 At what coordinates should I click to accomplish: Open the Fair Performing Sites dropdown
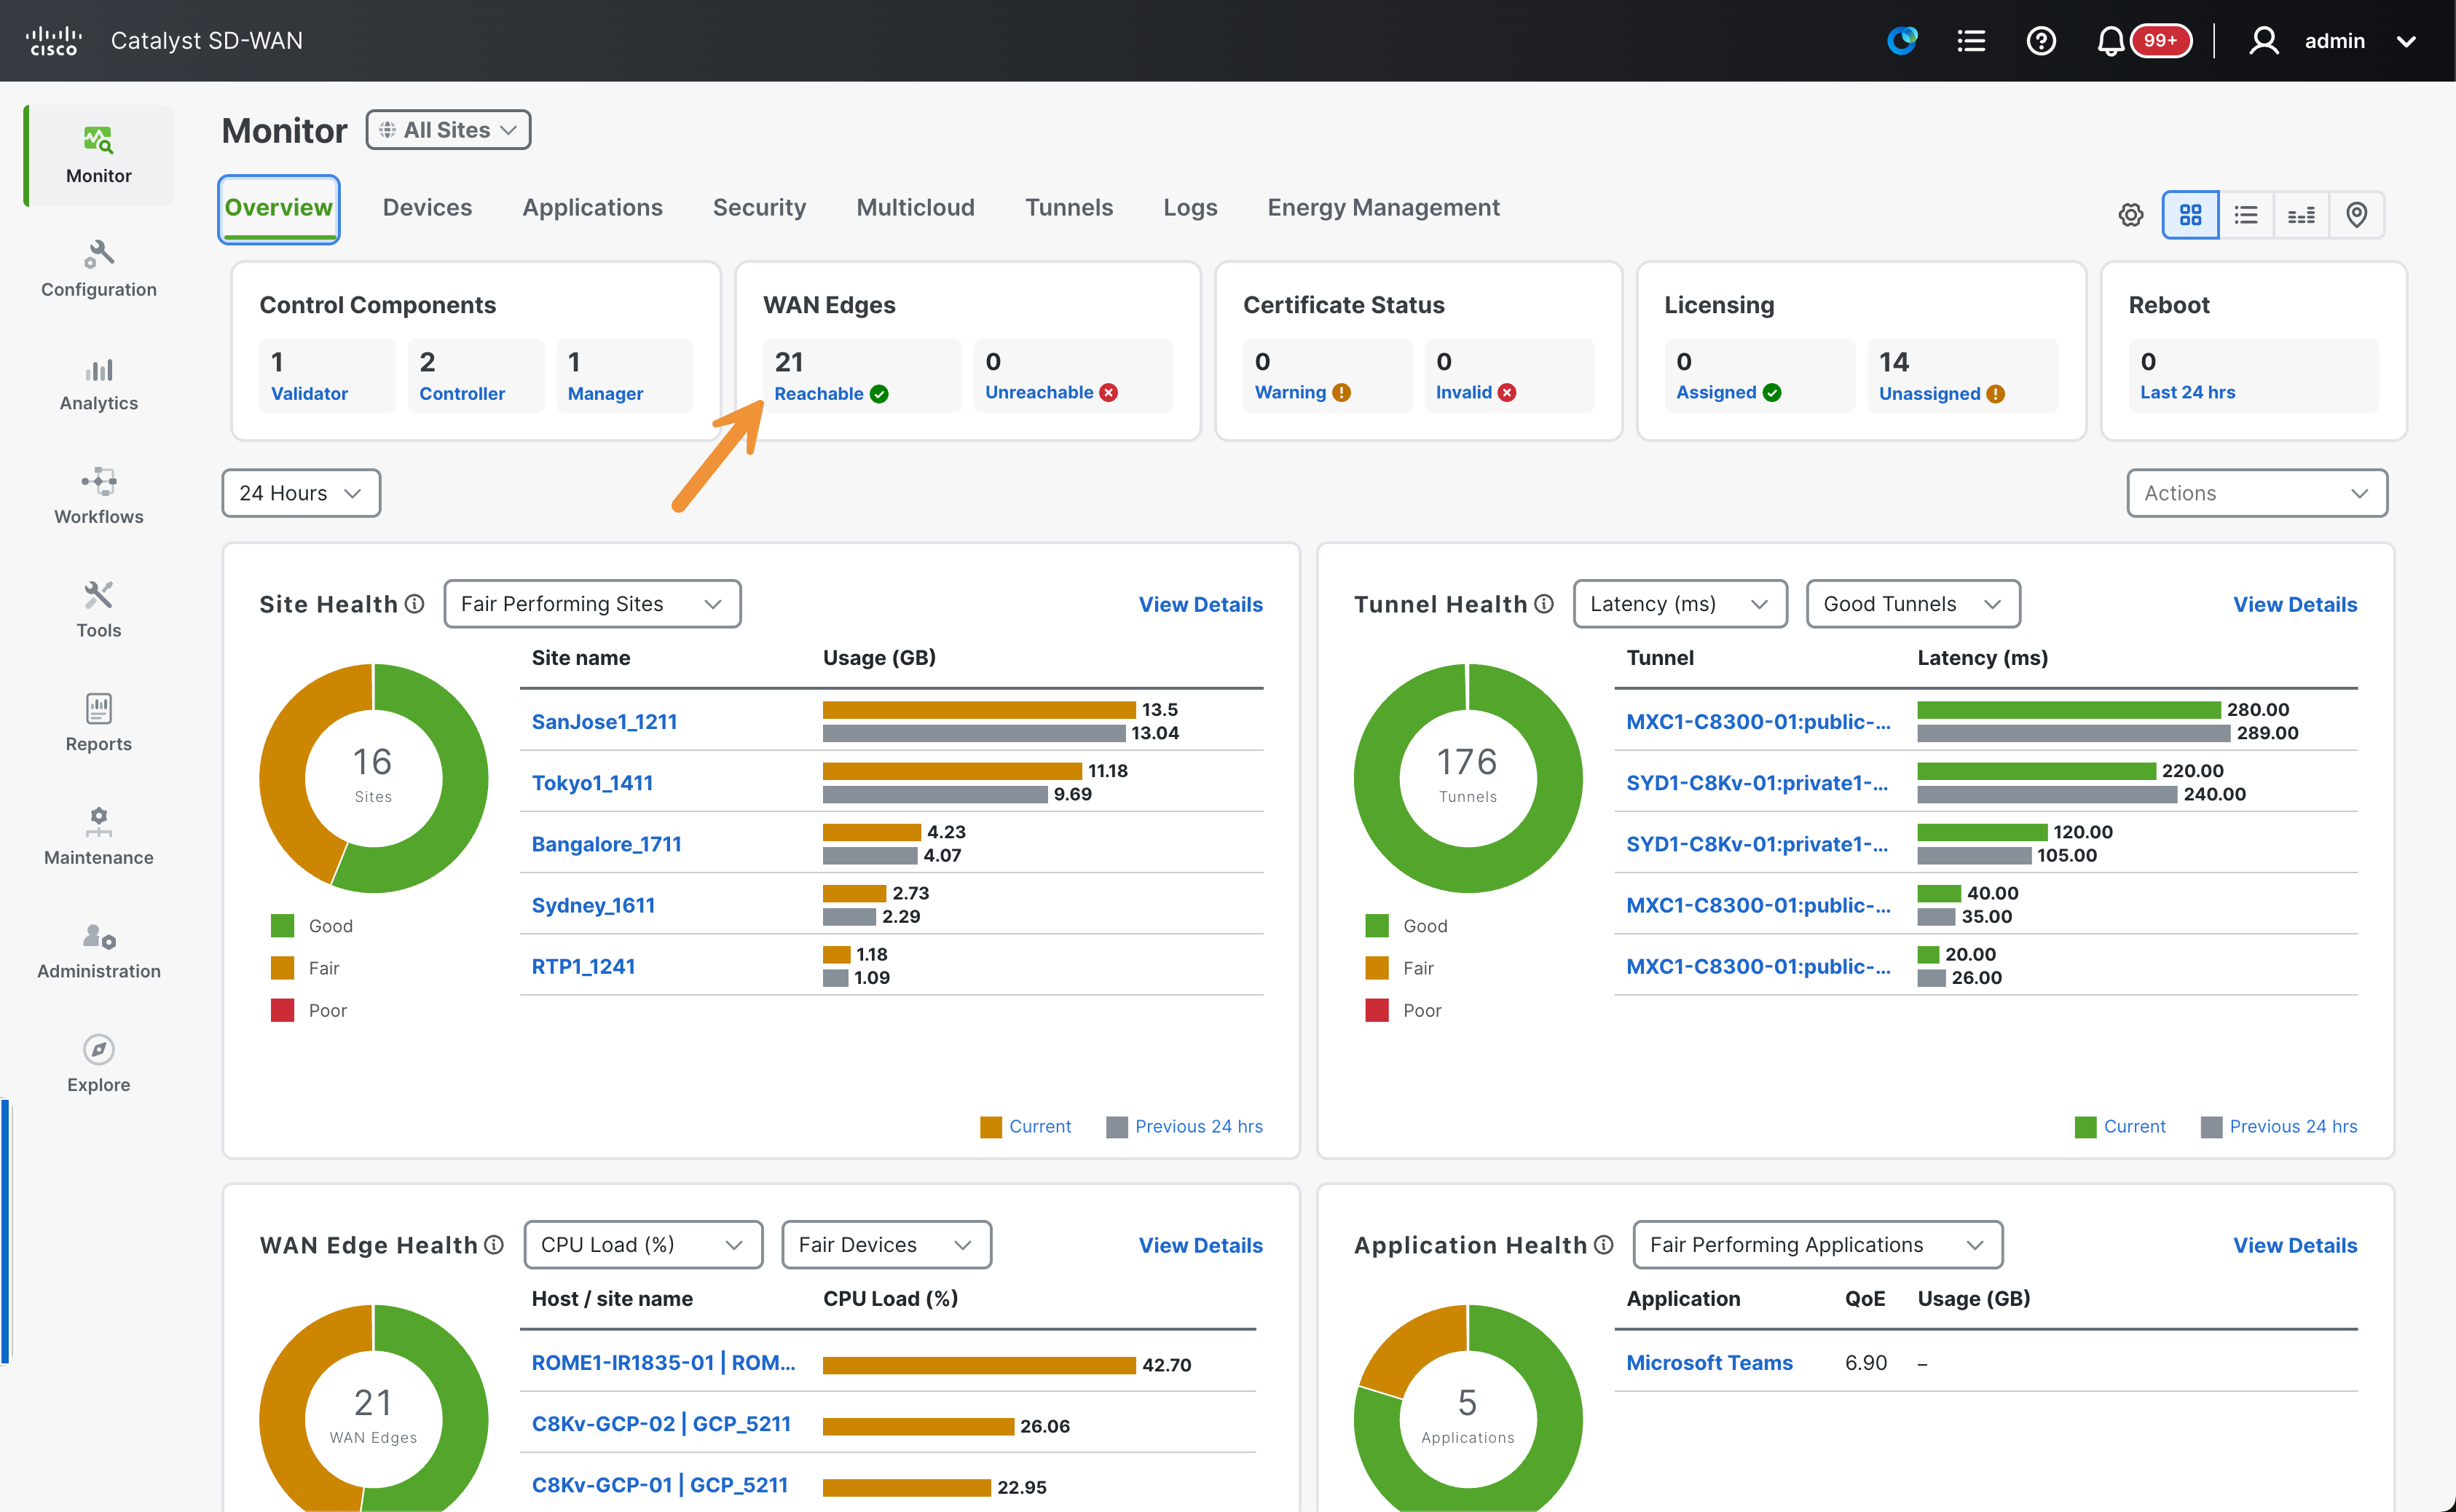point(592,604)
